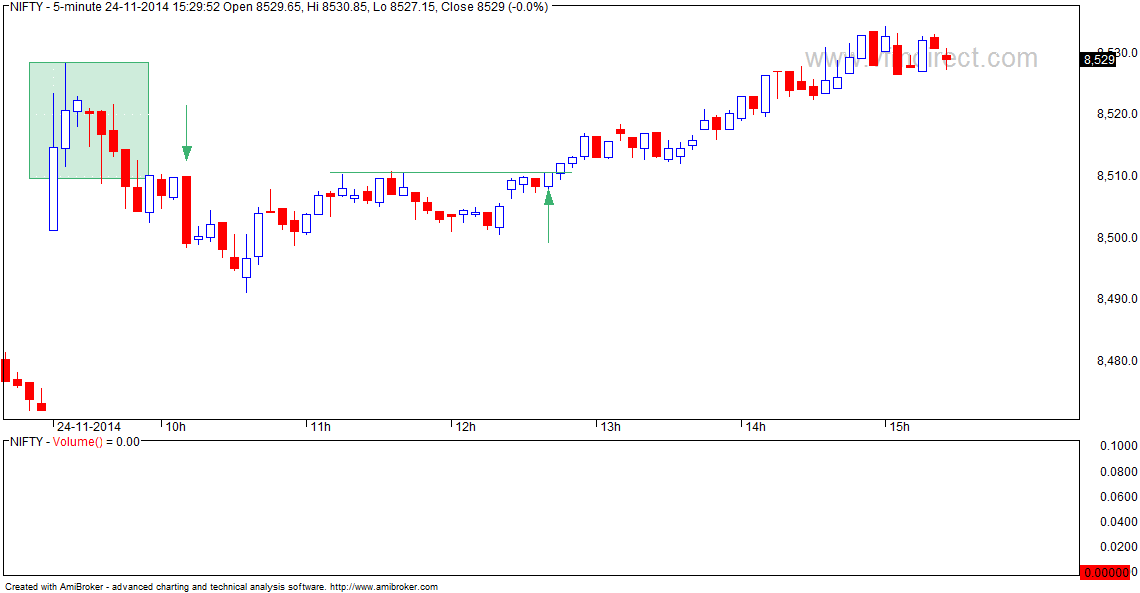
Task: Click the 0.0800 volume axis label
Action: pyautogui.click(x=1120, y=472)
